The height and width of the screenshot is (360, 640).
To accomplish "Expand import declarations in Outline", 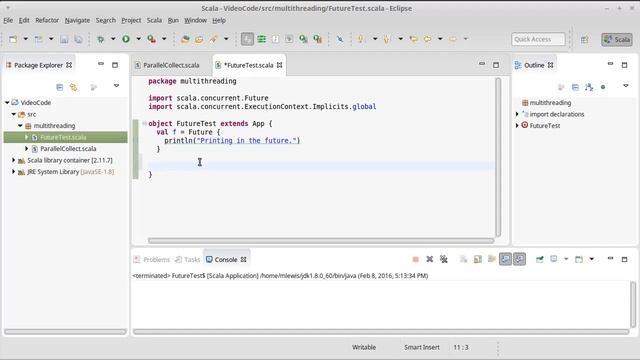I will point(517,114).
